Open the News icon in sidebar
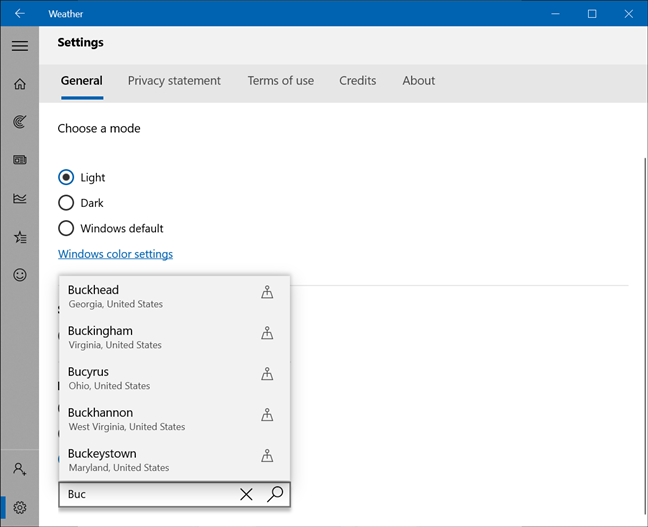Image resolution: width=648 pixels, height=527 pixels. click(19, 160)
